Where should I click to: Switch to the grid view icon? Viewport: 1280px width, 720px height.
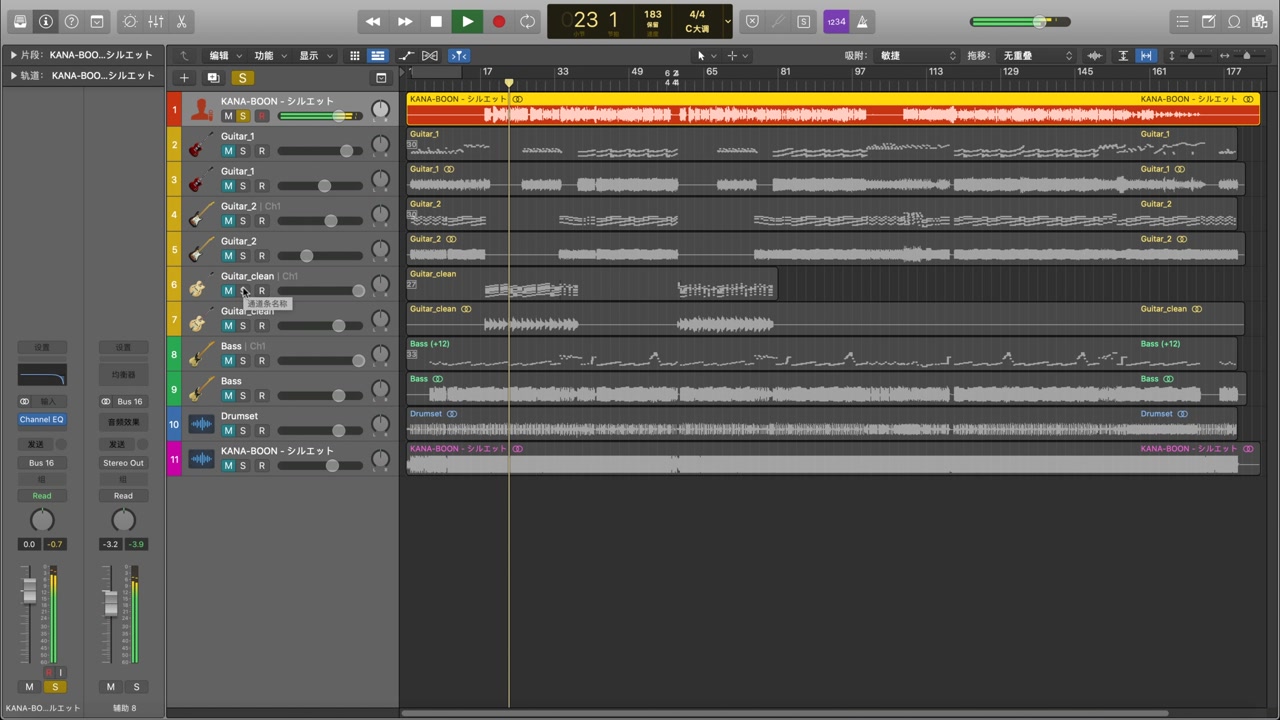[354, 56]
